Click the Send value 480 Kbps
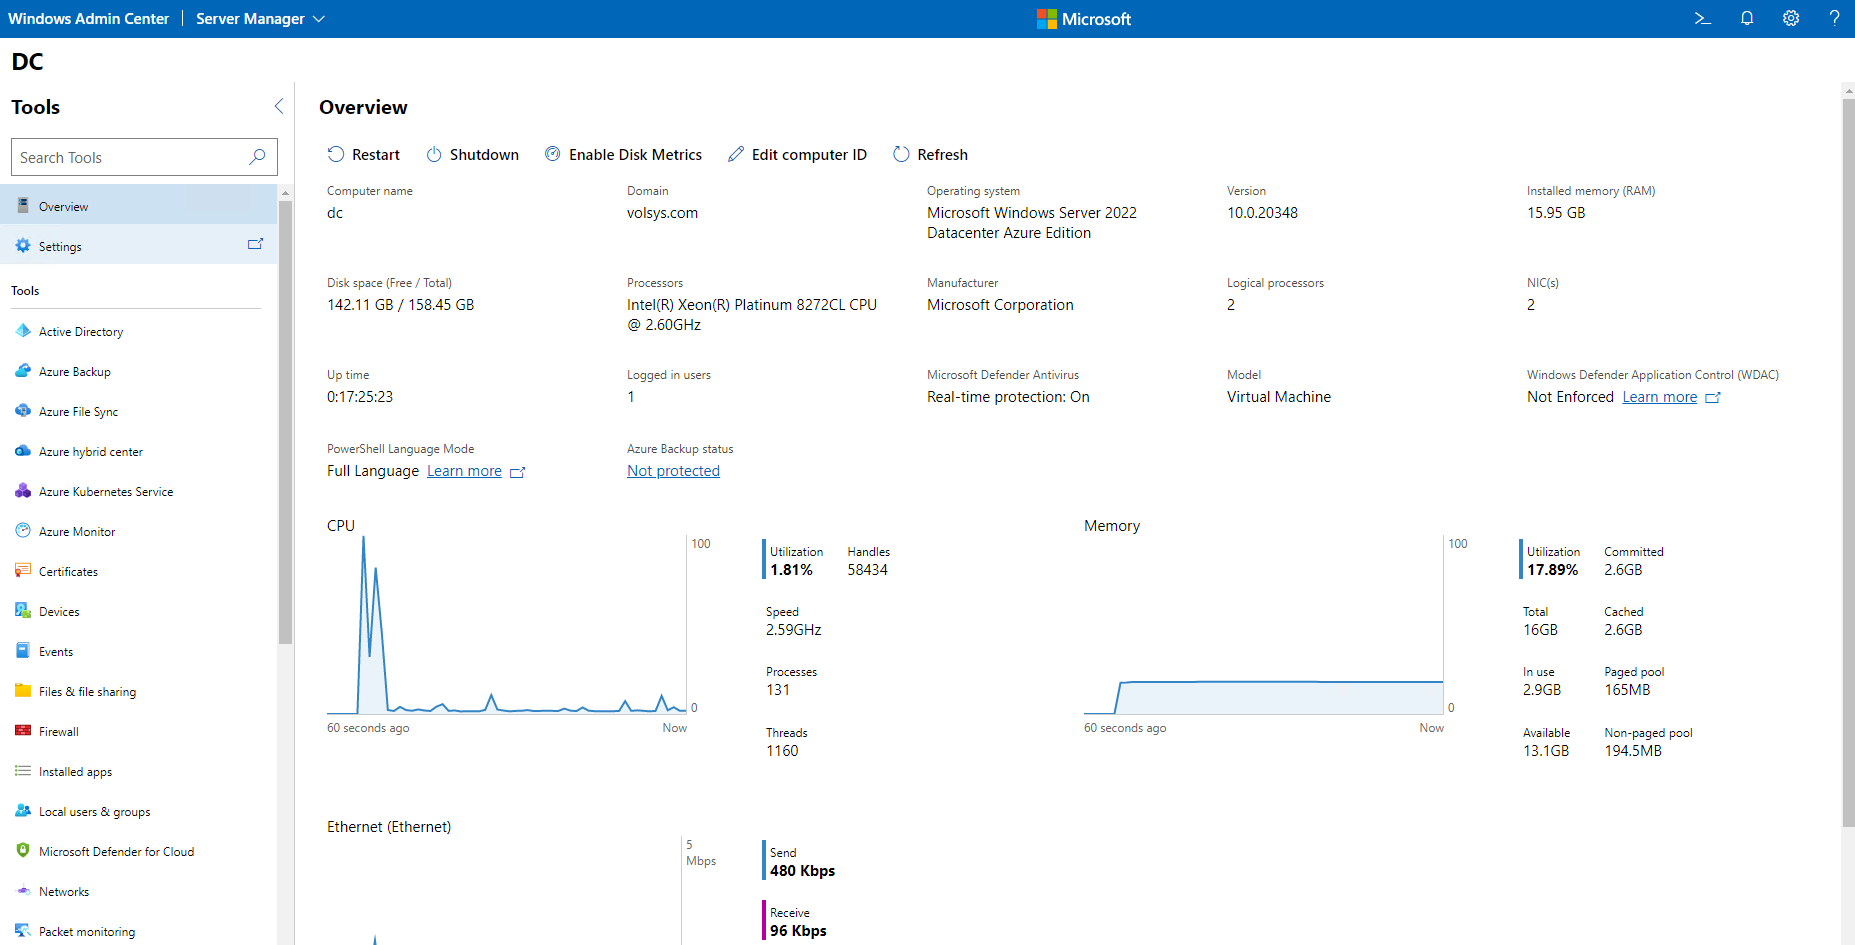 (x=802, y=871)
